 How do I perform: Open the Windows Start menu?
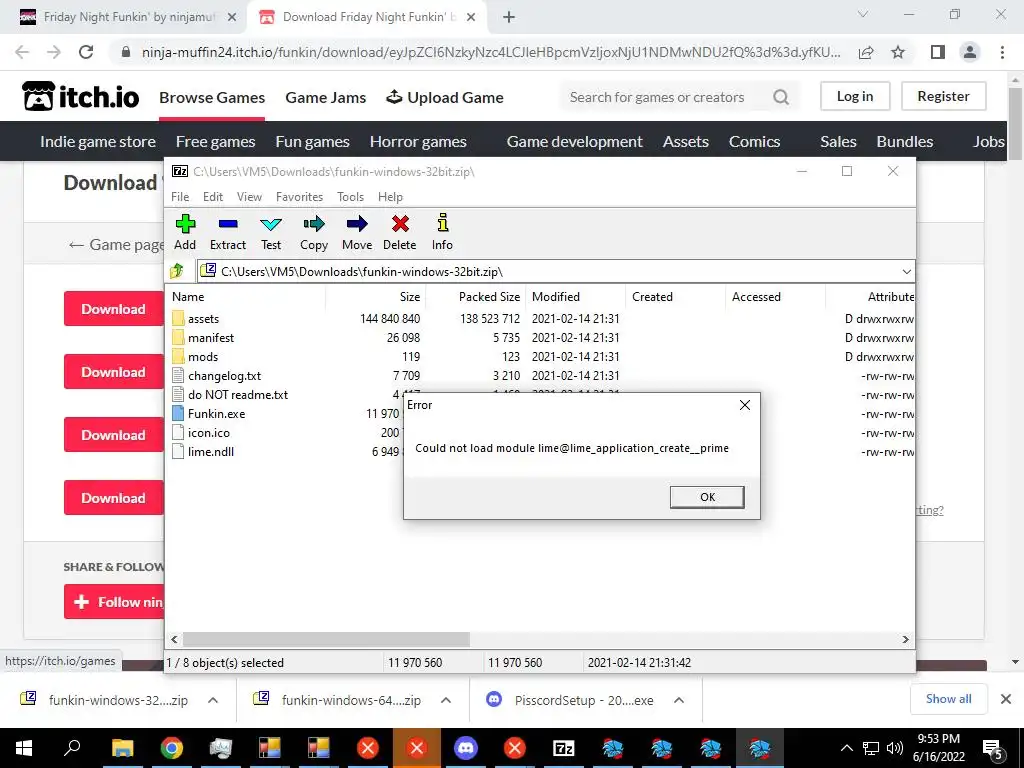[x=24, y=748]
